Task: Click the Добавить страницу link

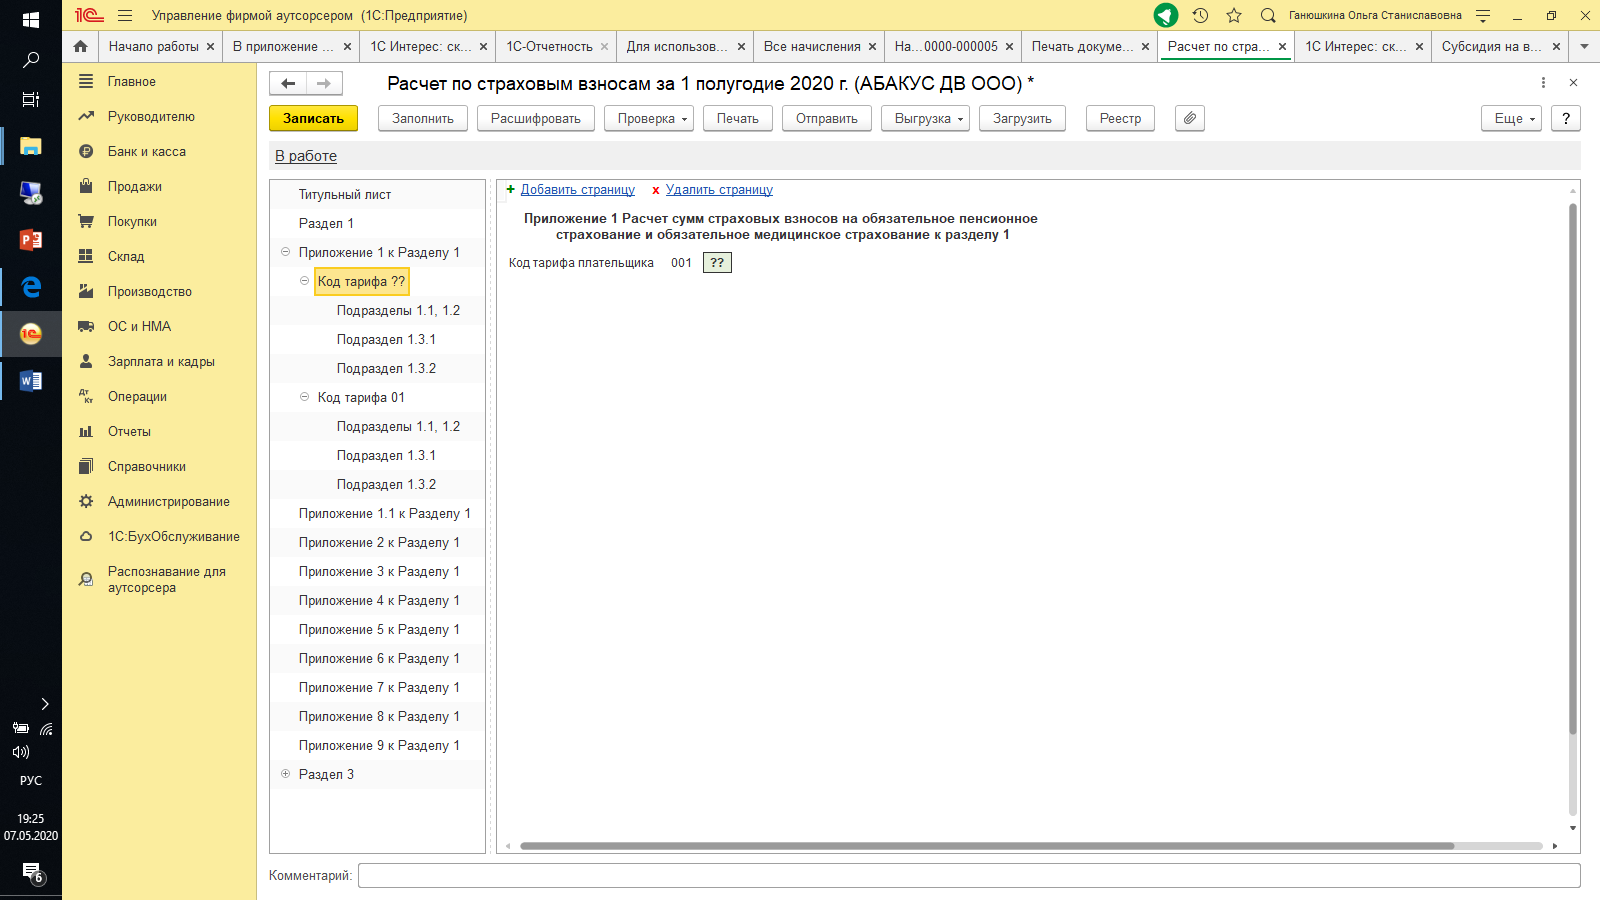Action: tap(577, 190)
